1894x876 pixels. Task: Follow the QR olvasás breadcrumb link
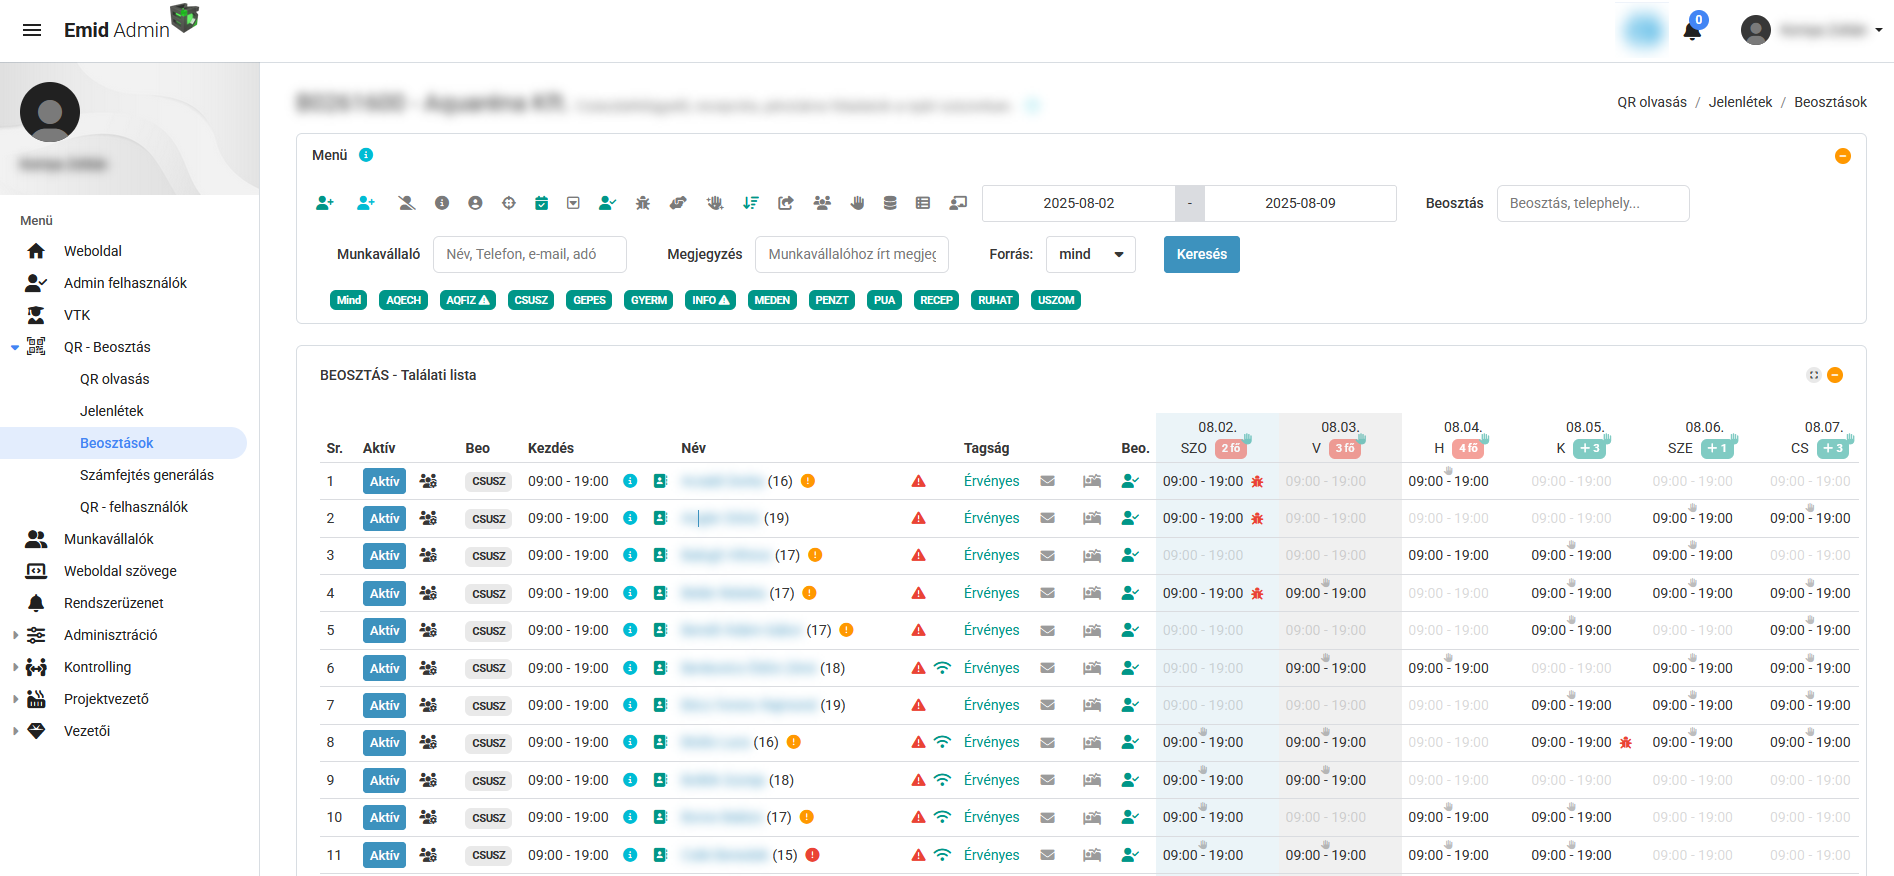click(1652, 102)
